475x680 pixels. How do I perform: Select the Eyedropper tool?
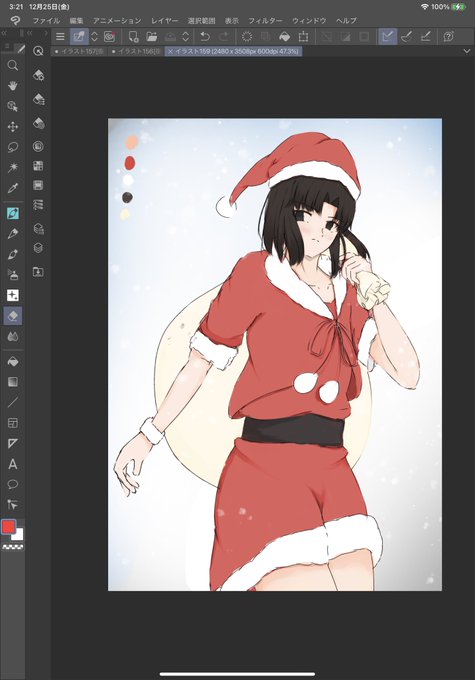coord(13,188)
